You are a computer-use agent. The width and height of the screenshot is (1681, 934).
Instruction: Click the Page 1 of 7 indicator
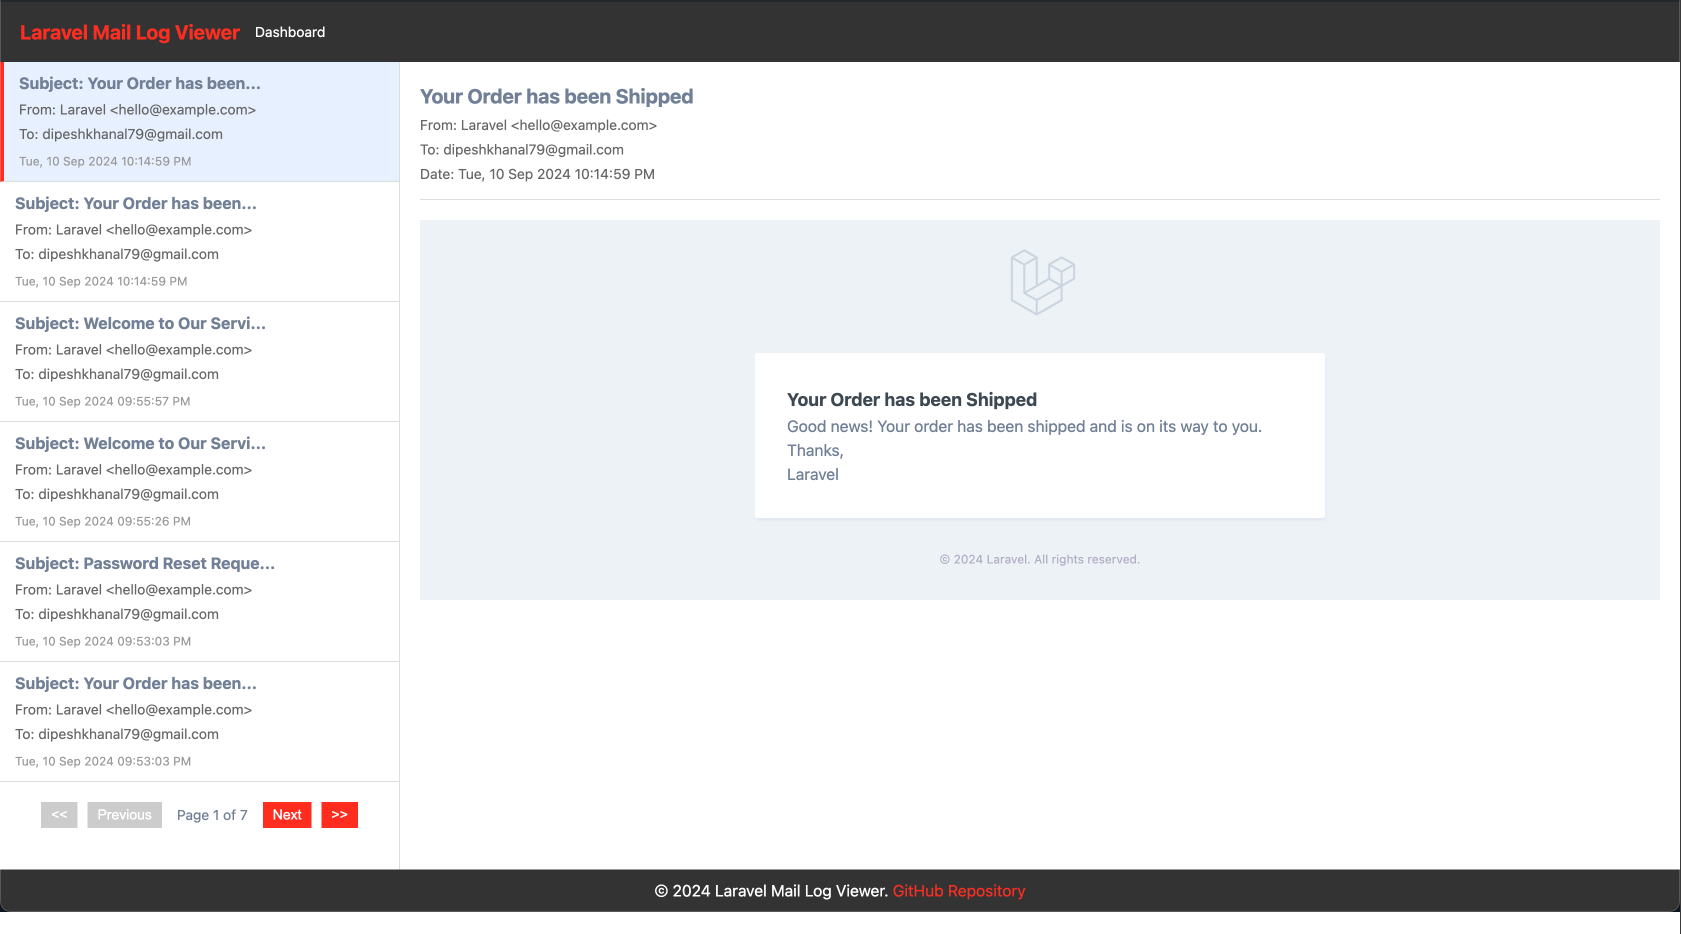click(x=212, y=815)
